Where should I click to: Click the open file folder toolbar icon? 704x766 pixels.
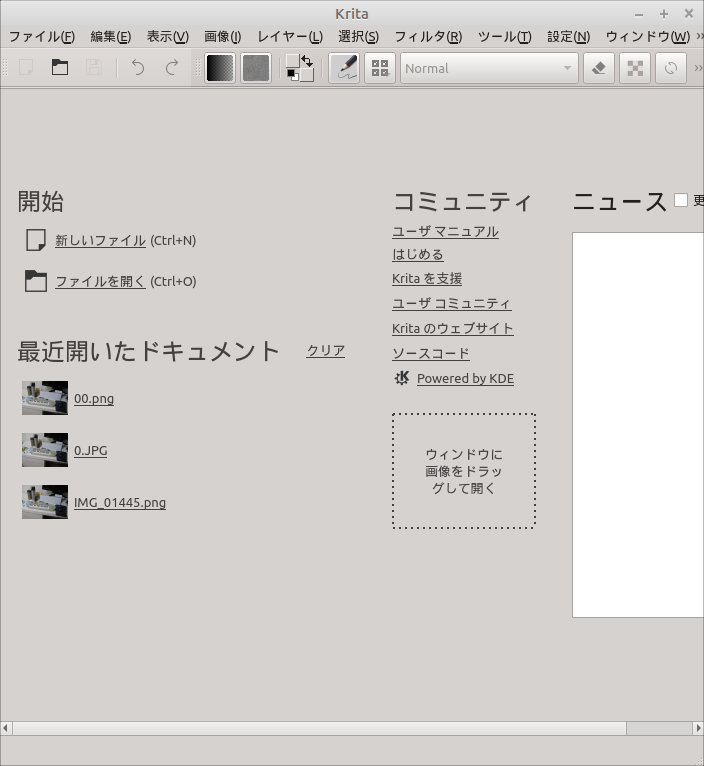point(60,67)
